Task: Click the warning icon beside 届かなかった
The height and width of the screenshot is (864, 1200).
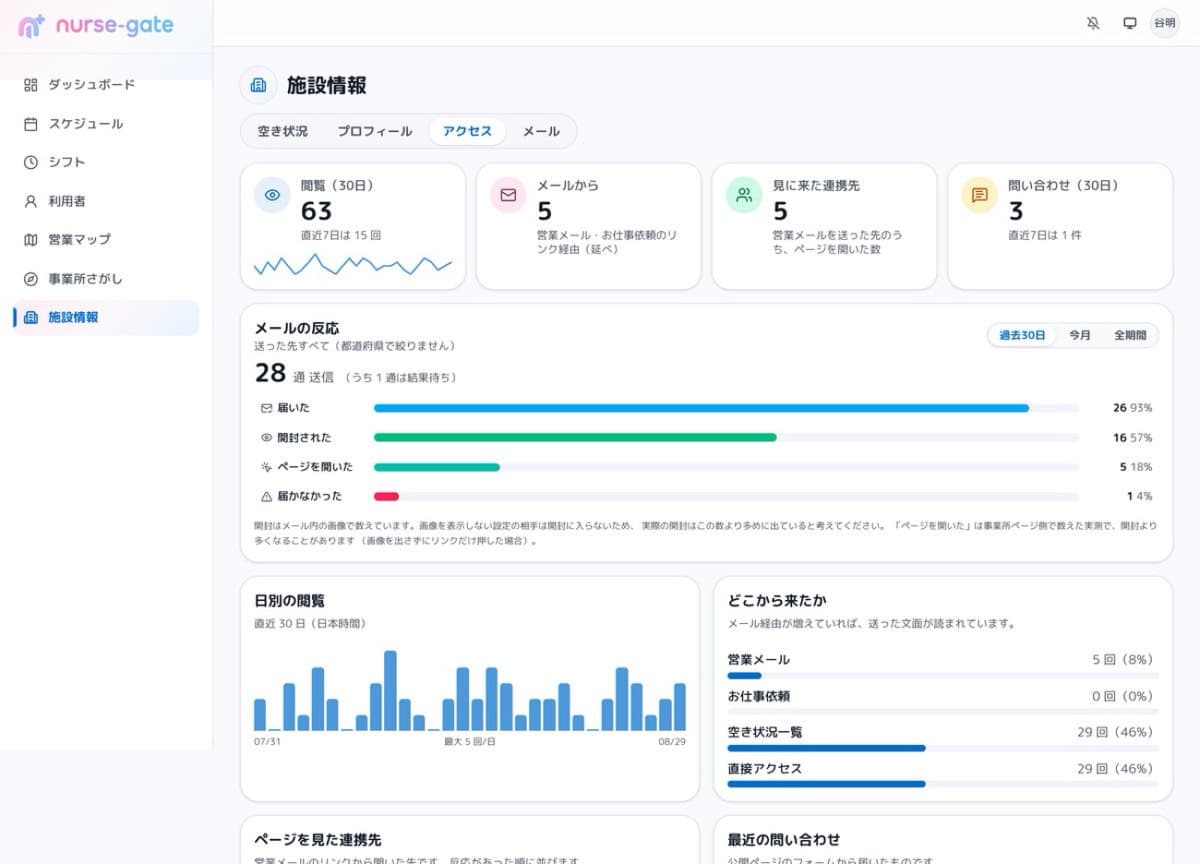Action: pos(266,496)
